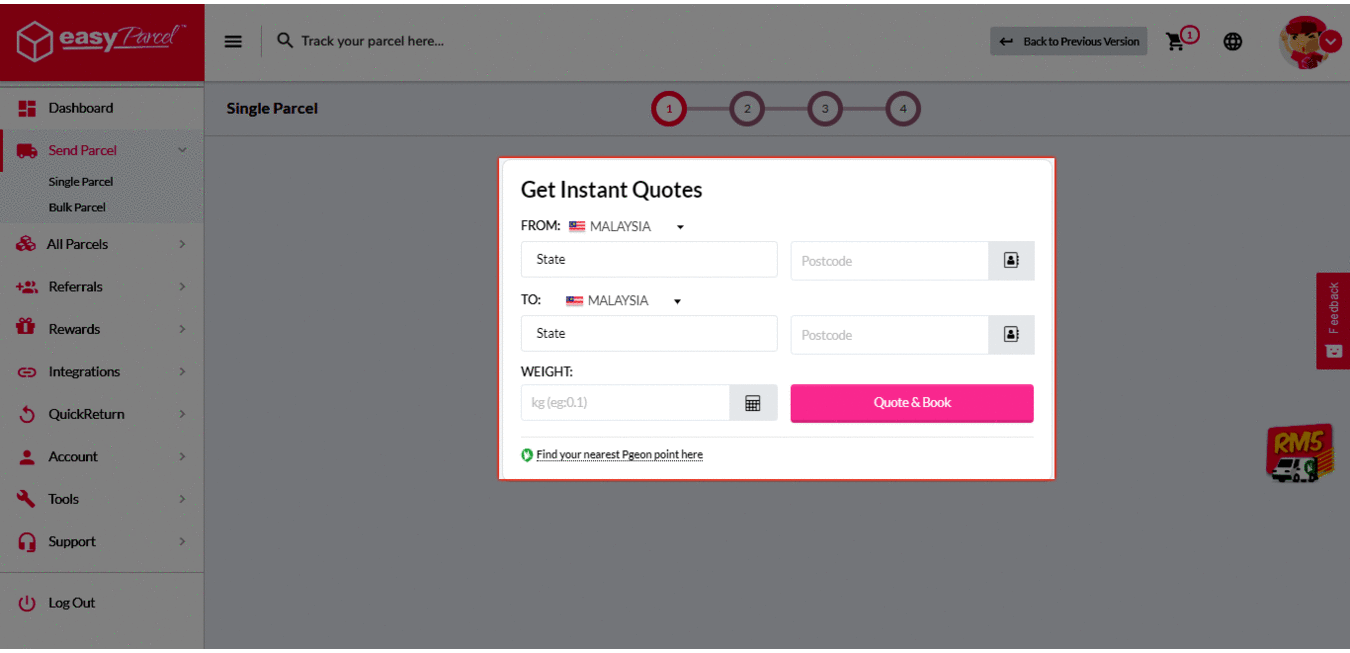
Task: Click the weight kg input field
Action: 625,403
